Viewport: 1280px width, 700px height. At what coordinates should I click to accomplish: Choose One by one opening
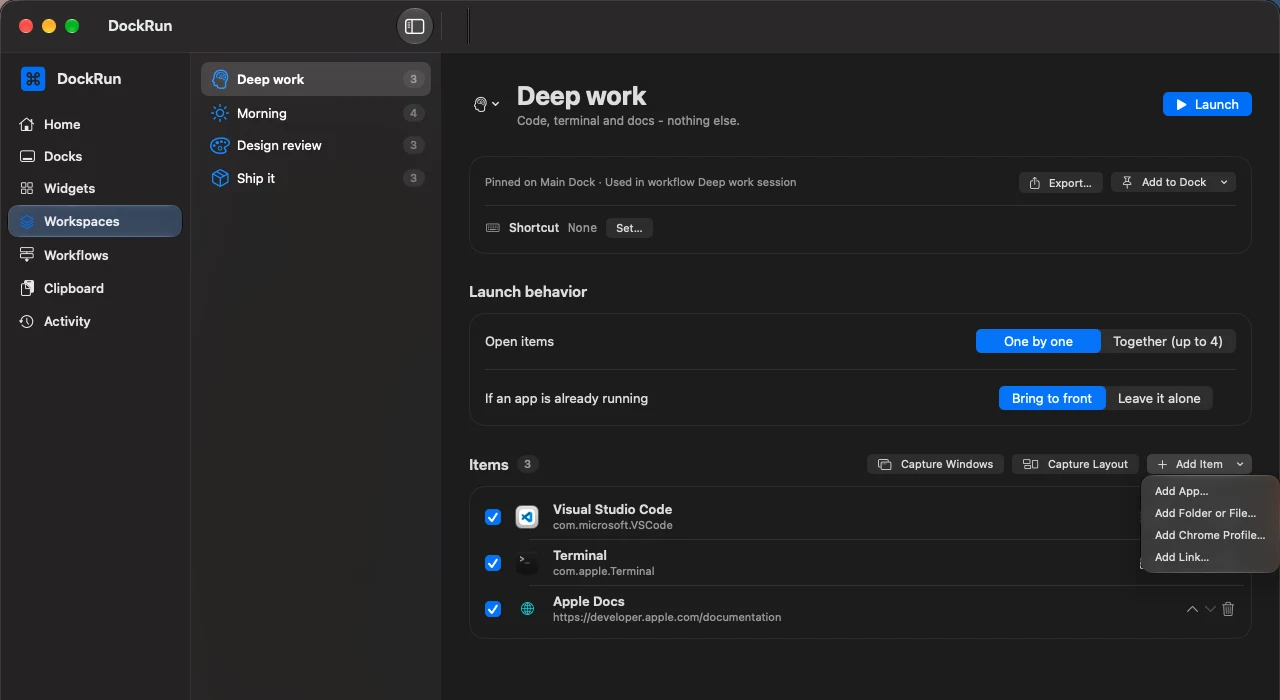tap(1038, 341)
